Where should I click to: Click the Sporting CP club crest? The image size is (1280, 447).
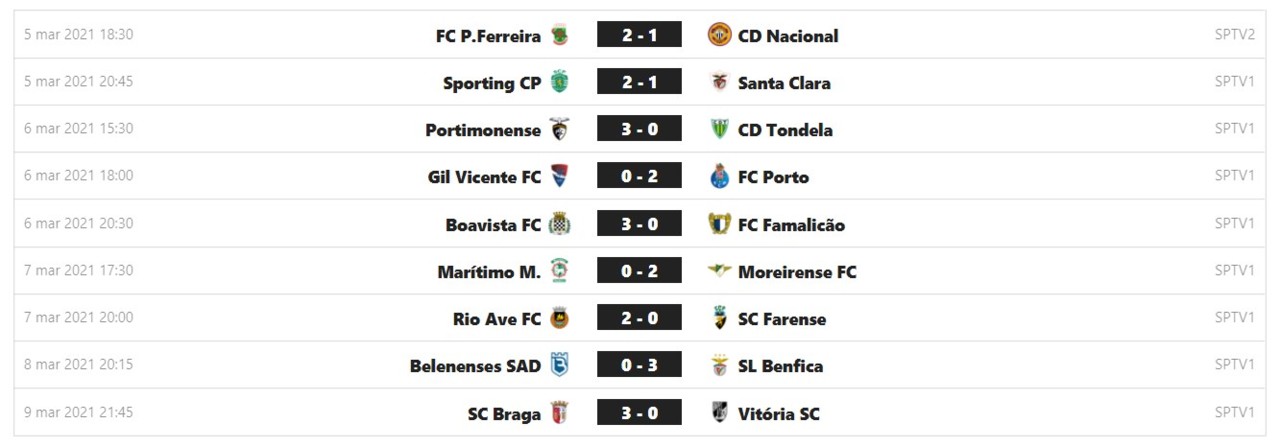[x=560, y=83]
